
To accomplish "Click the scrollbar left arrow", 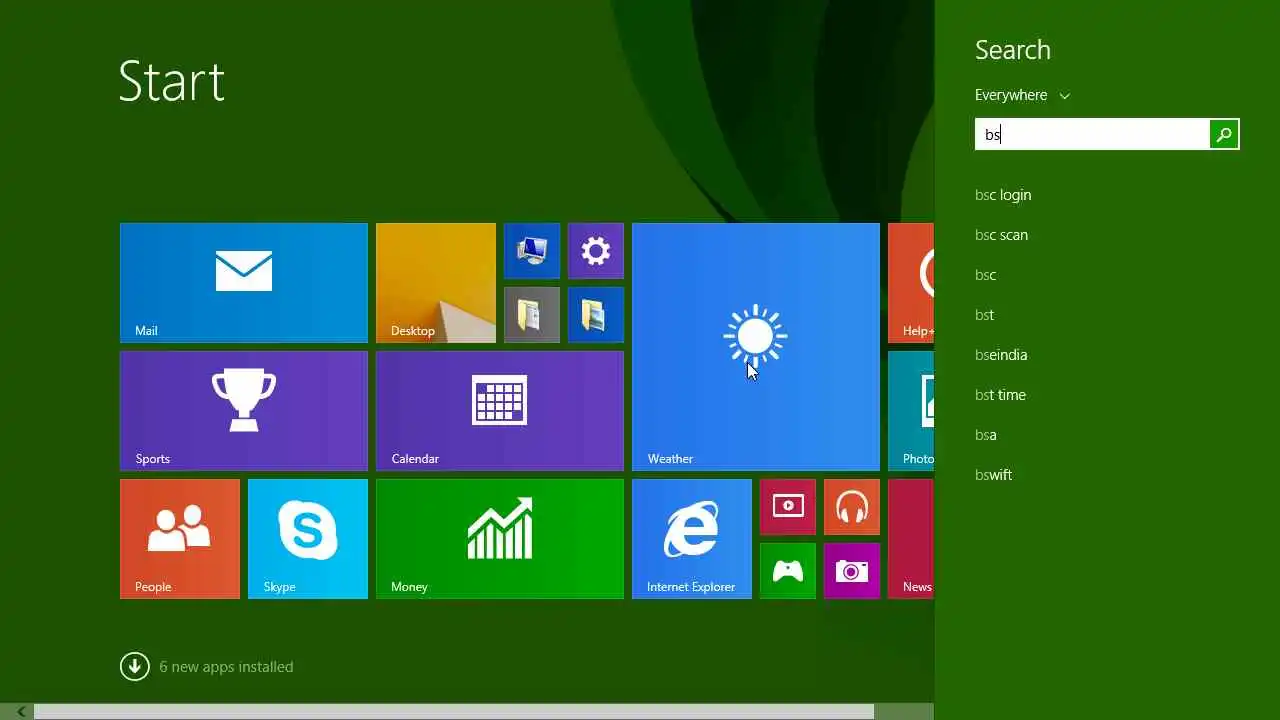I will [x=21, y=711].
